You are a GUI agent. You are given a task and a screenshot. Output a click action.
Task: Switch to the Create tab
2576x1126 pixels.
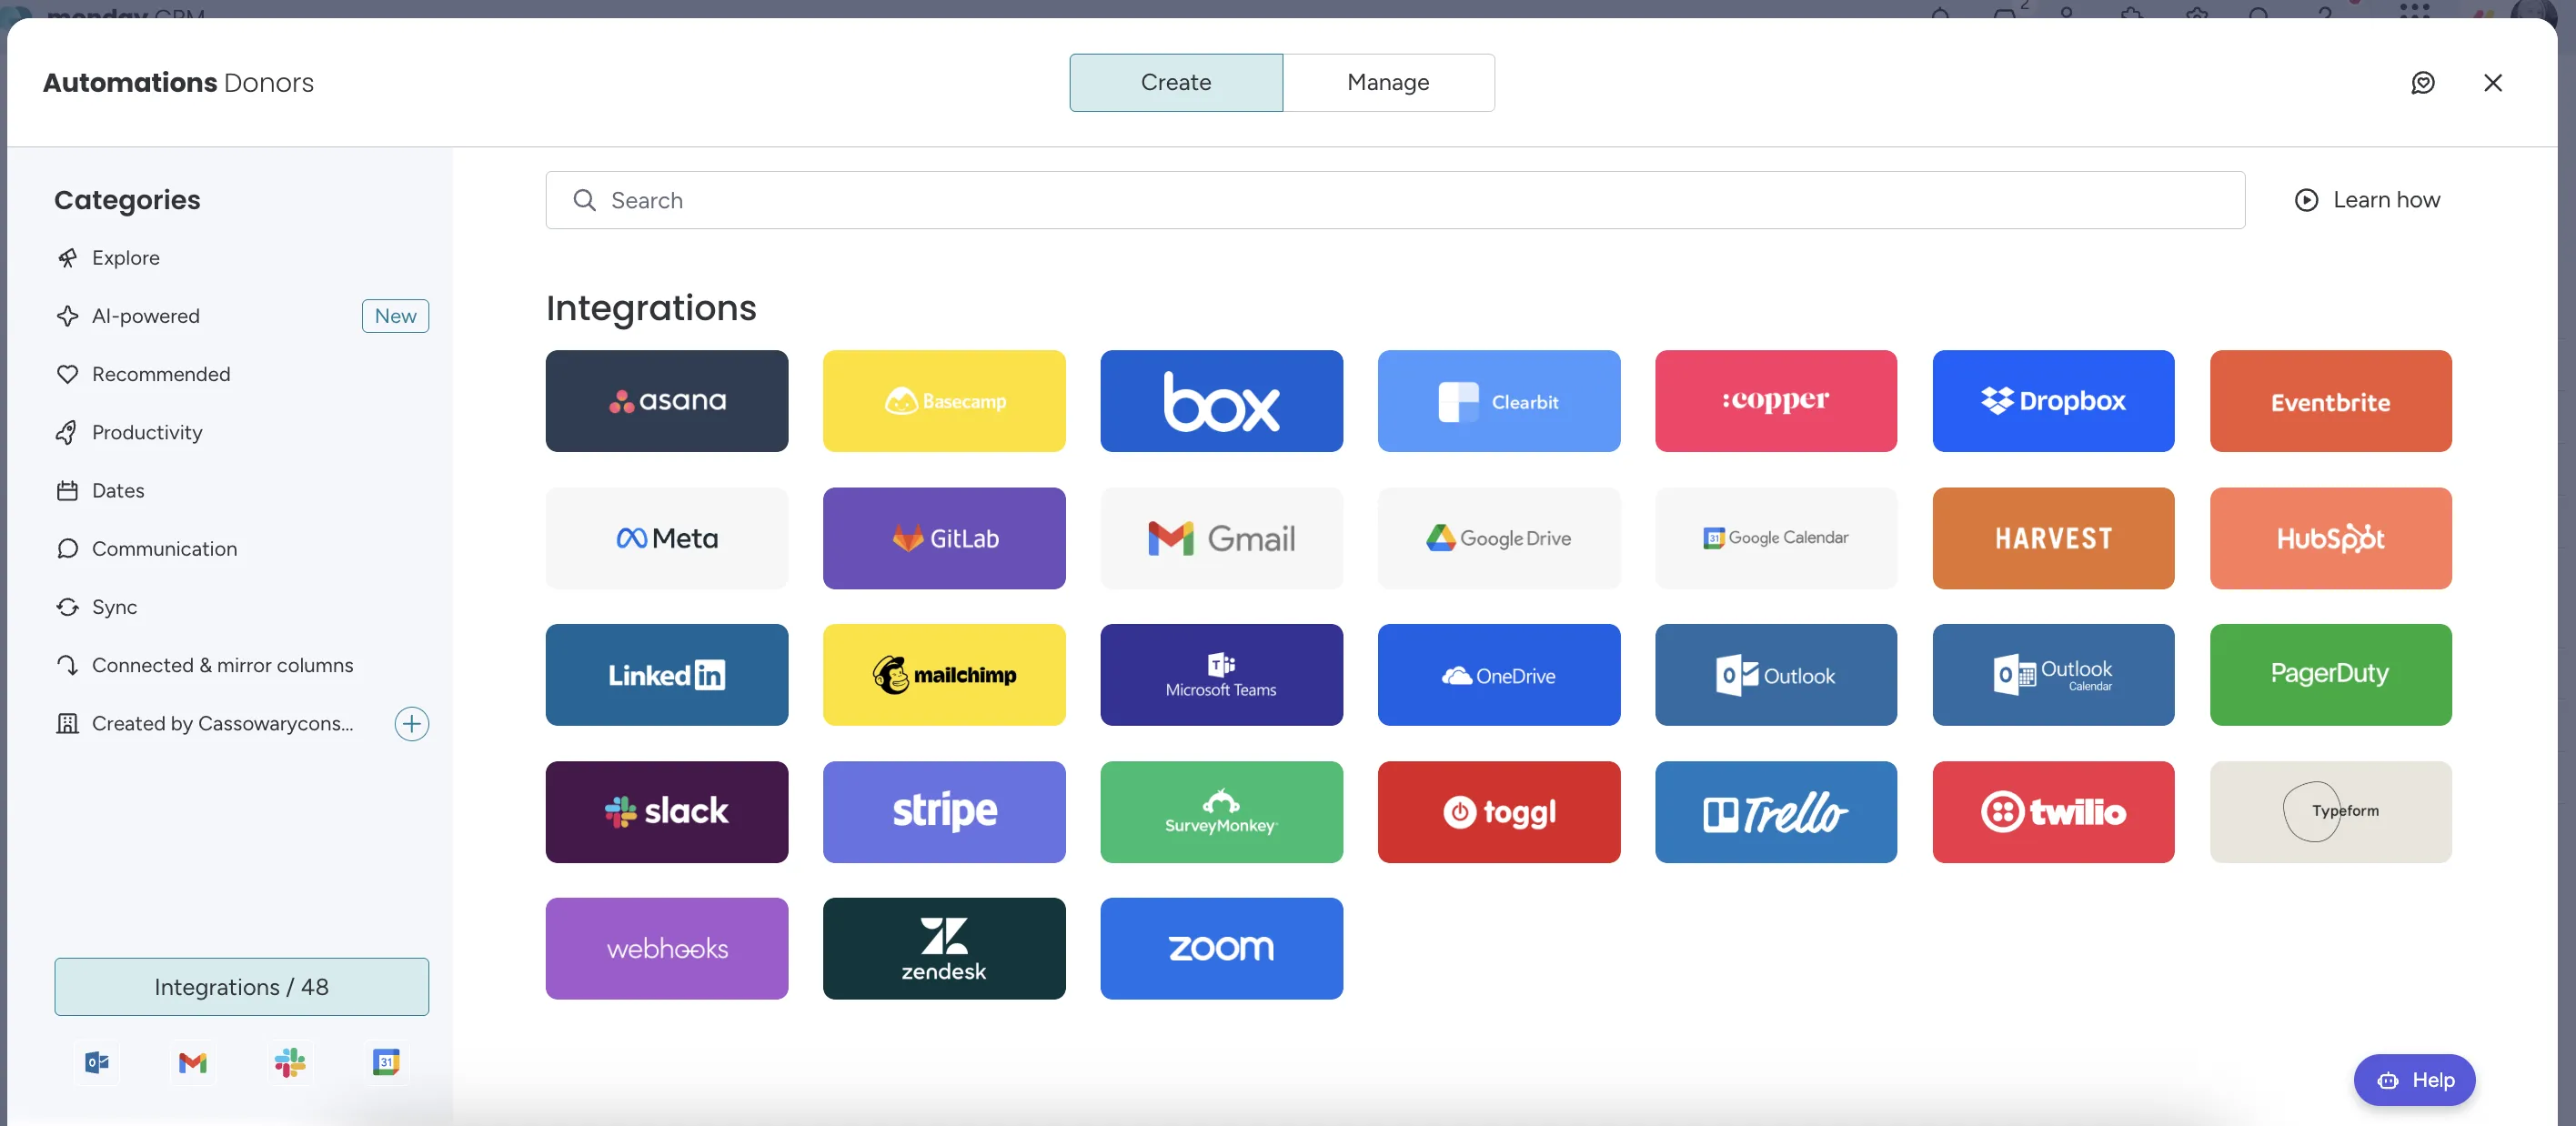click(1176, 82)
